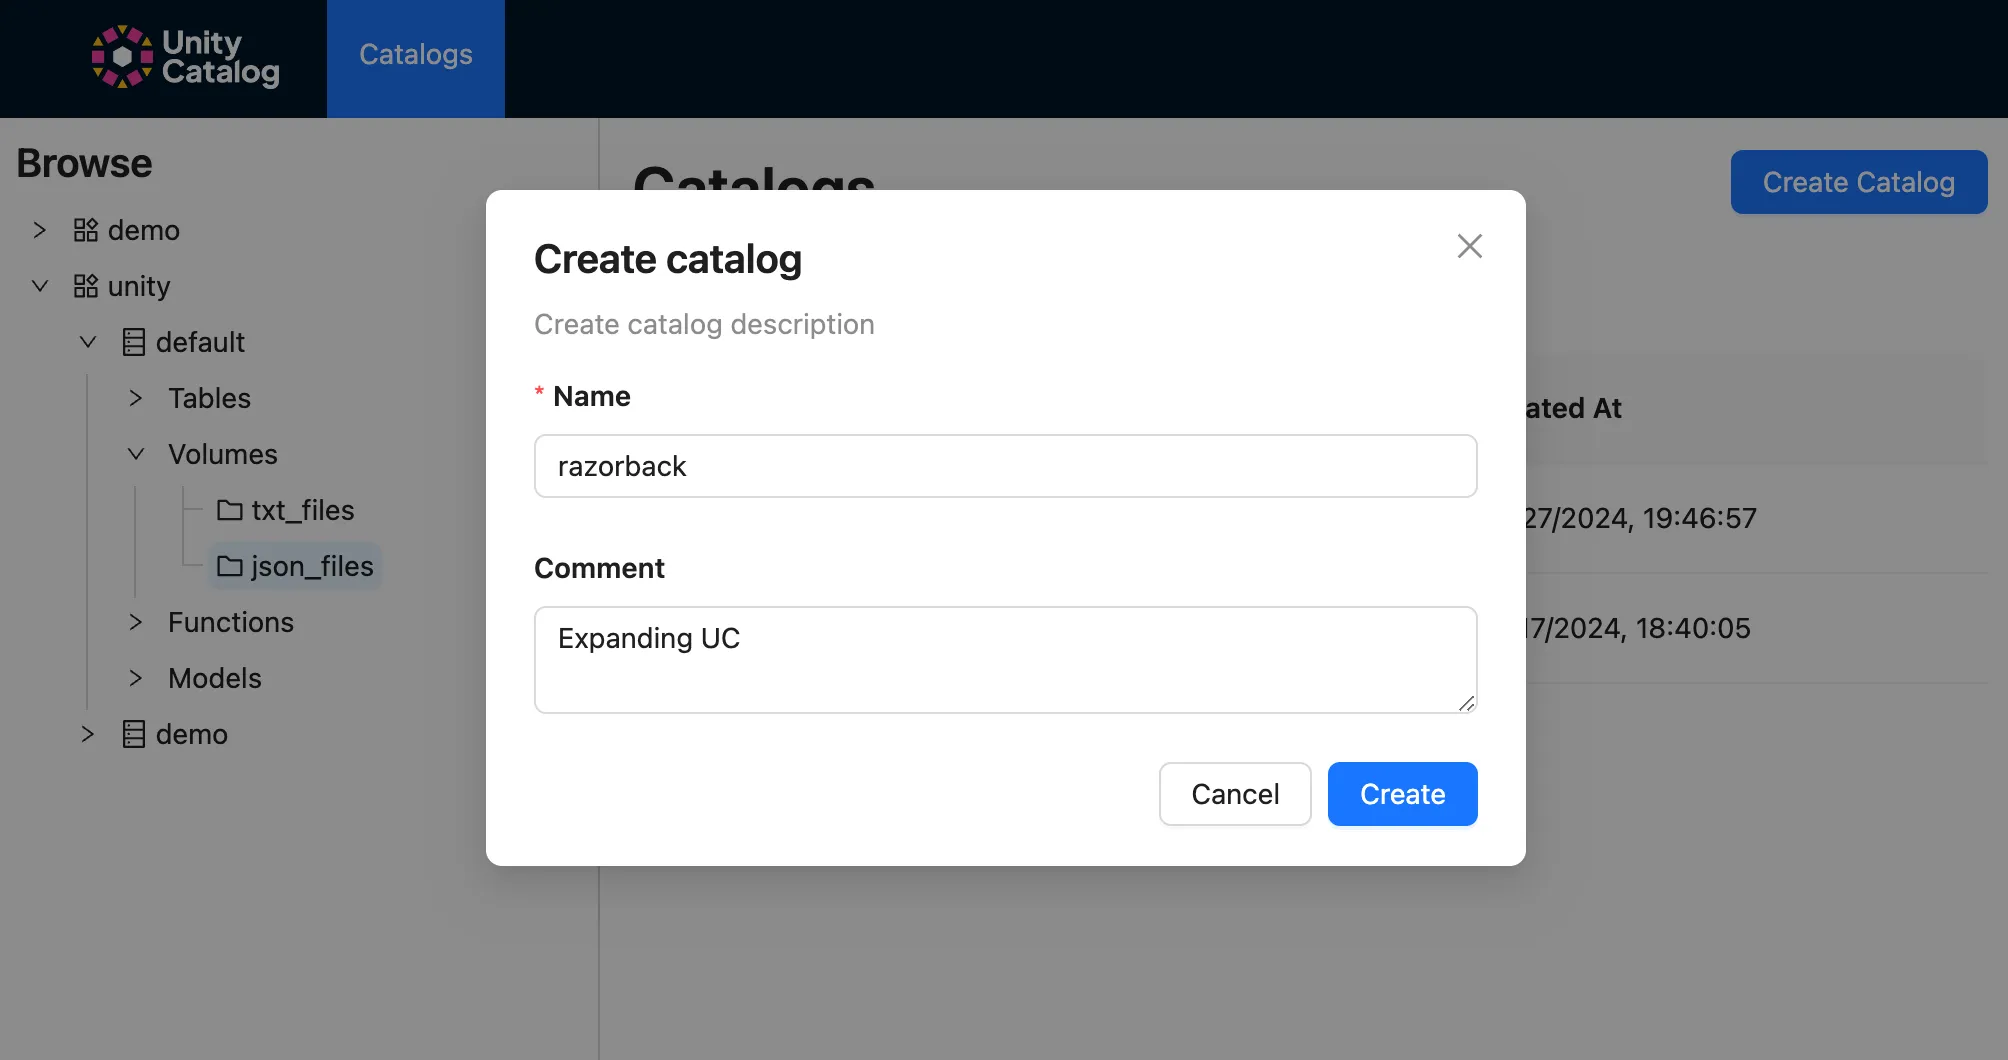Collapse the unity catalog tree
Viewport: 2008px width, 1060px height.
pos(40,286)
